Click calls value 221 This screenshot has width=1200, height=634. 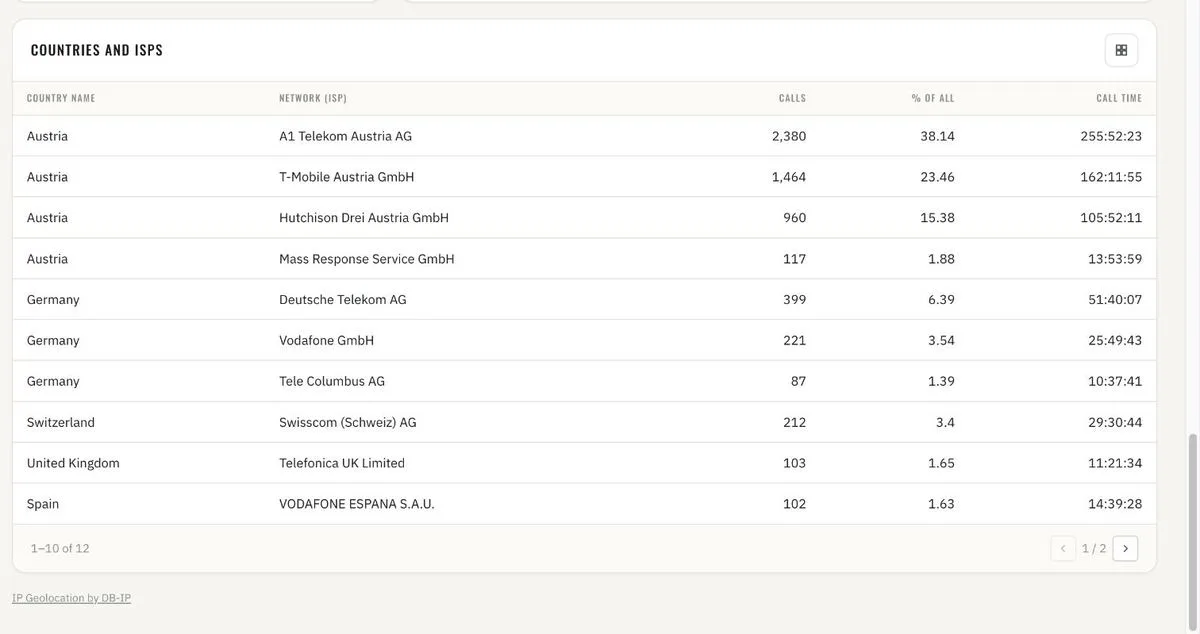pyautogui.click(x=795, y=341)
